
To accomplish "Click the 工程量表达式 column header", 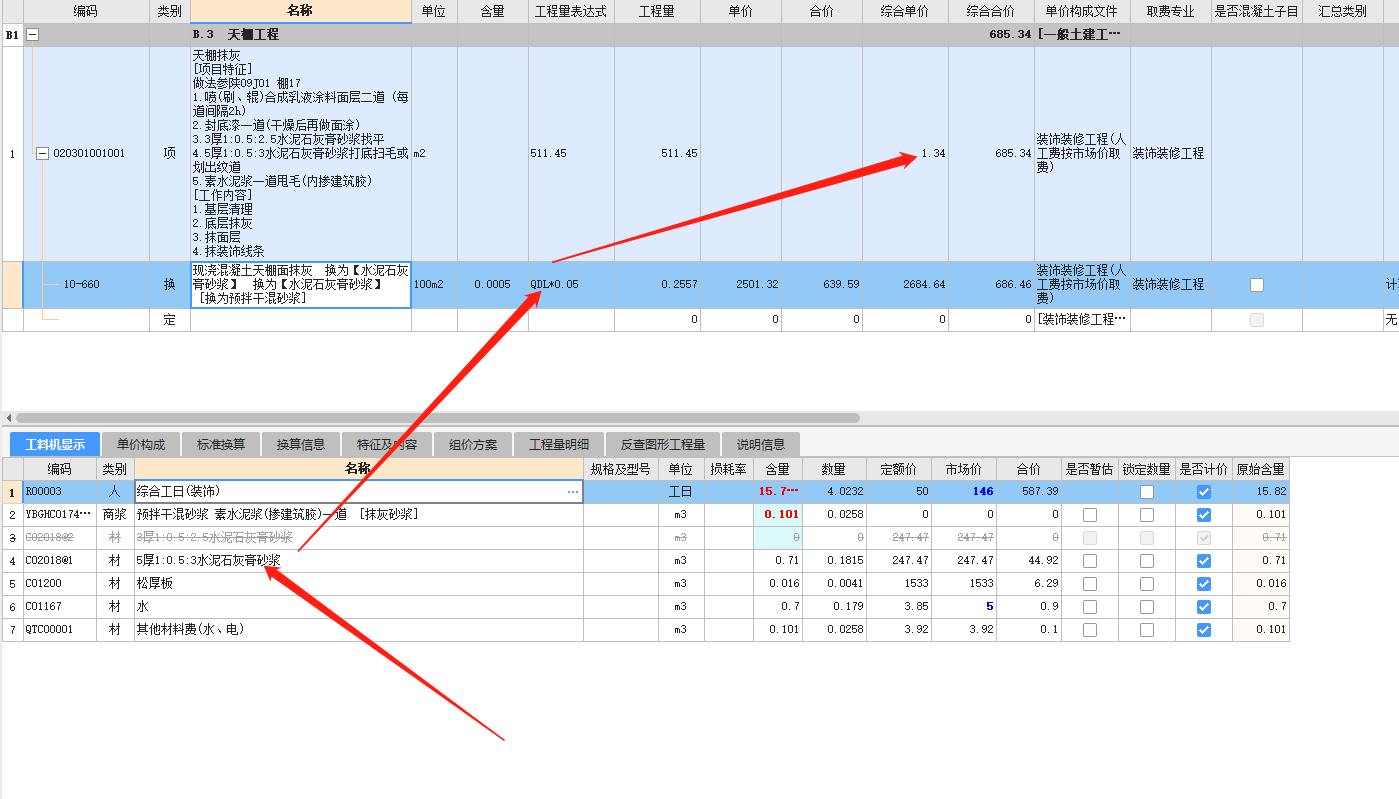I will point(571,12).
